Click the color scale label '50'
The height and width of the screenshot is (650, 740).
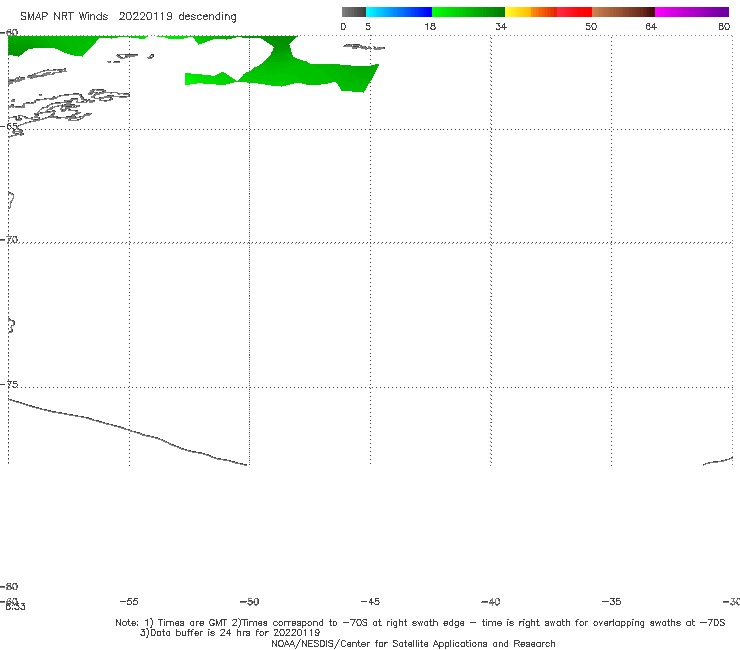(591, 26)
